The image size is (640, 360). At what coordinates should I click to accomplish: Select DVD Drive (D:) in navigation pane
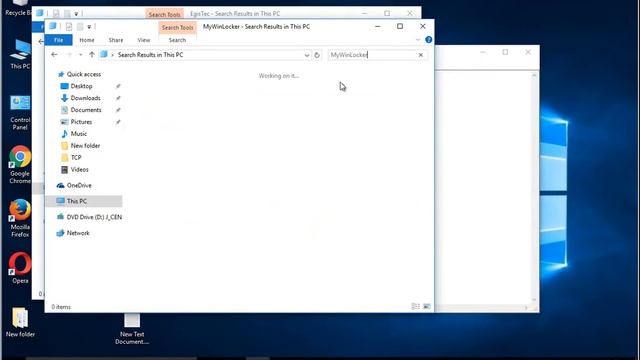(x=94, y=217)
